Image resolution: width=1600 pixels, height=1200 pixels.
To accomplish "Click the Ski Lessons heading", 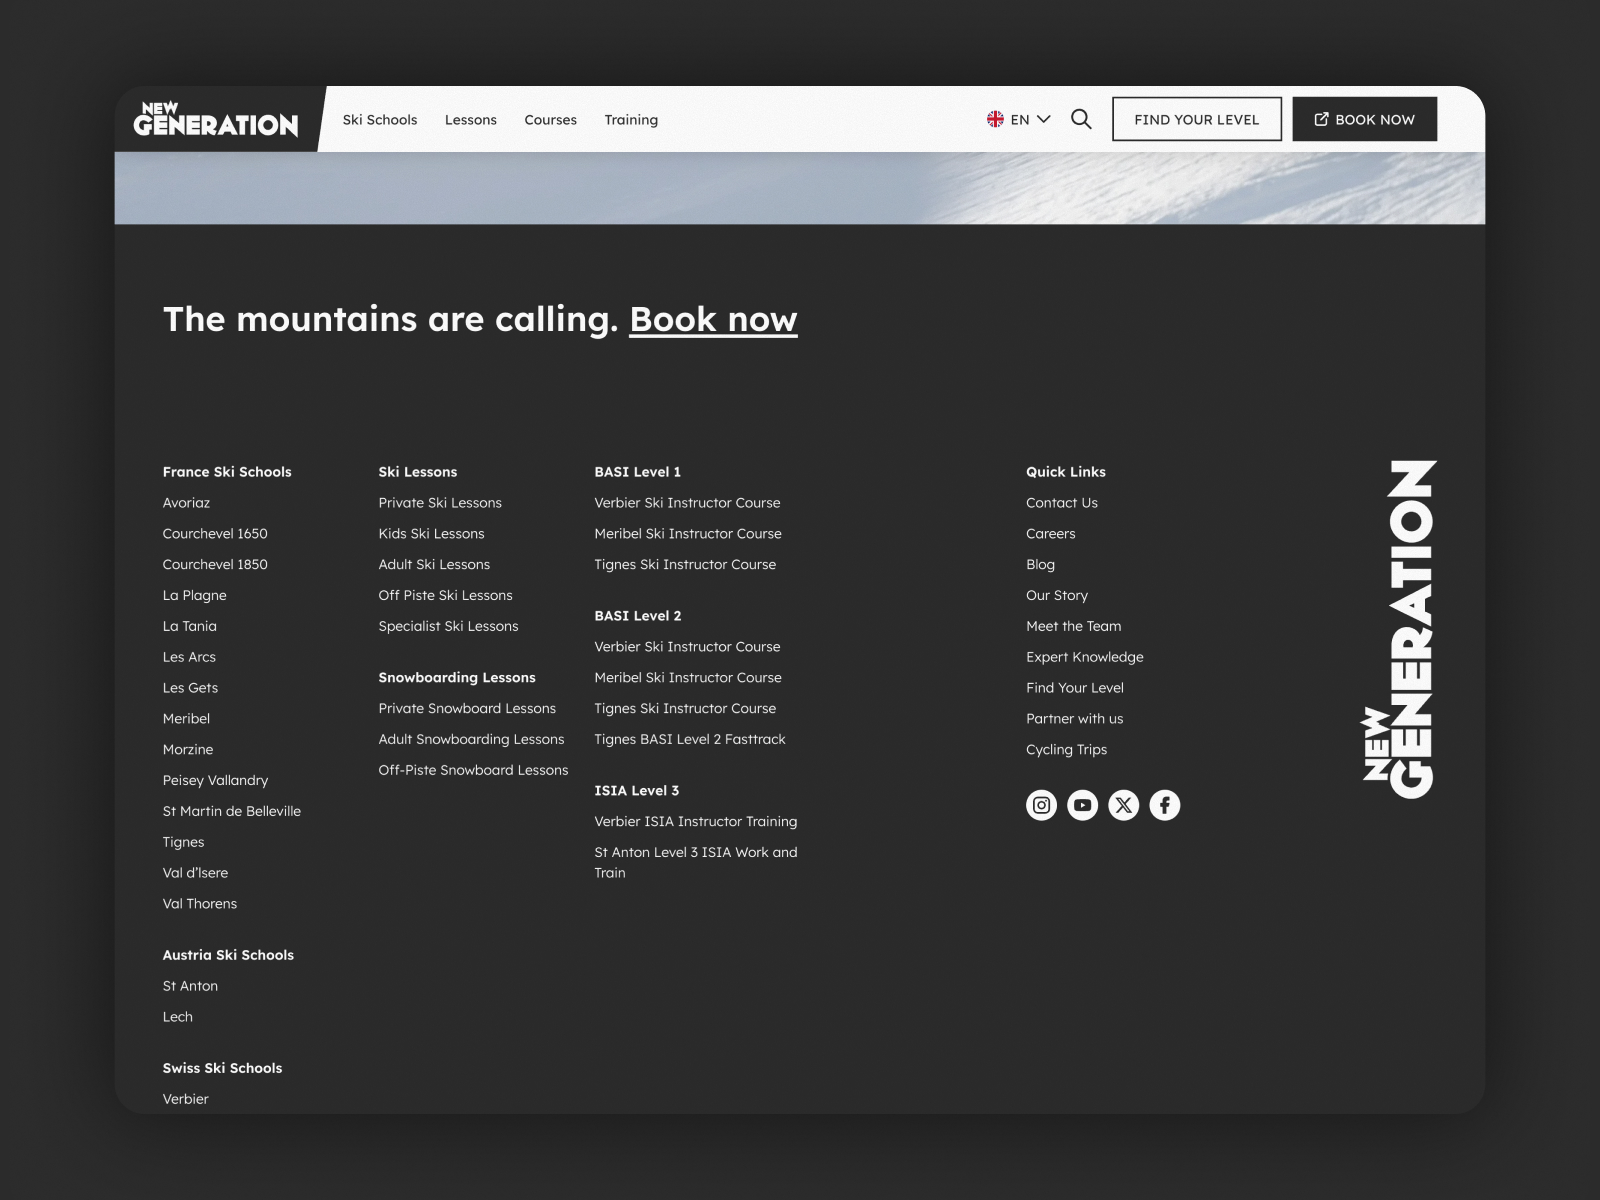I will [418, 472].
